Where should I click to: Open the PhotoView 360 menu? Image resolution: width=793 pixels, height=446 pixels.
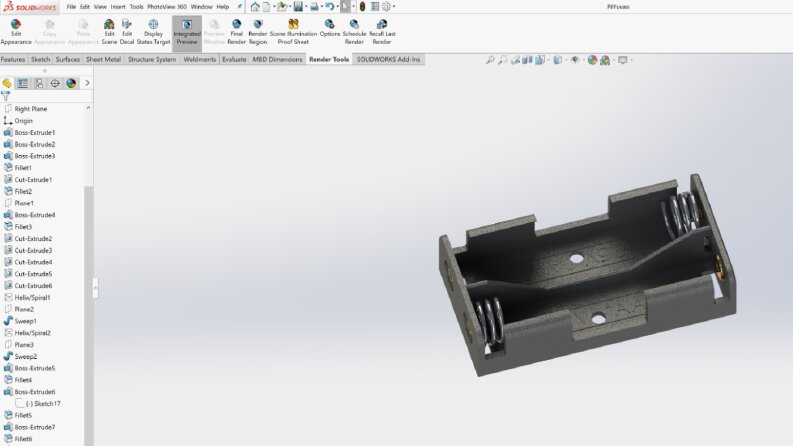[x=167, y=7]
